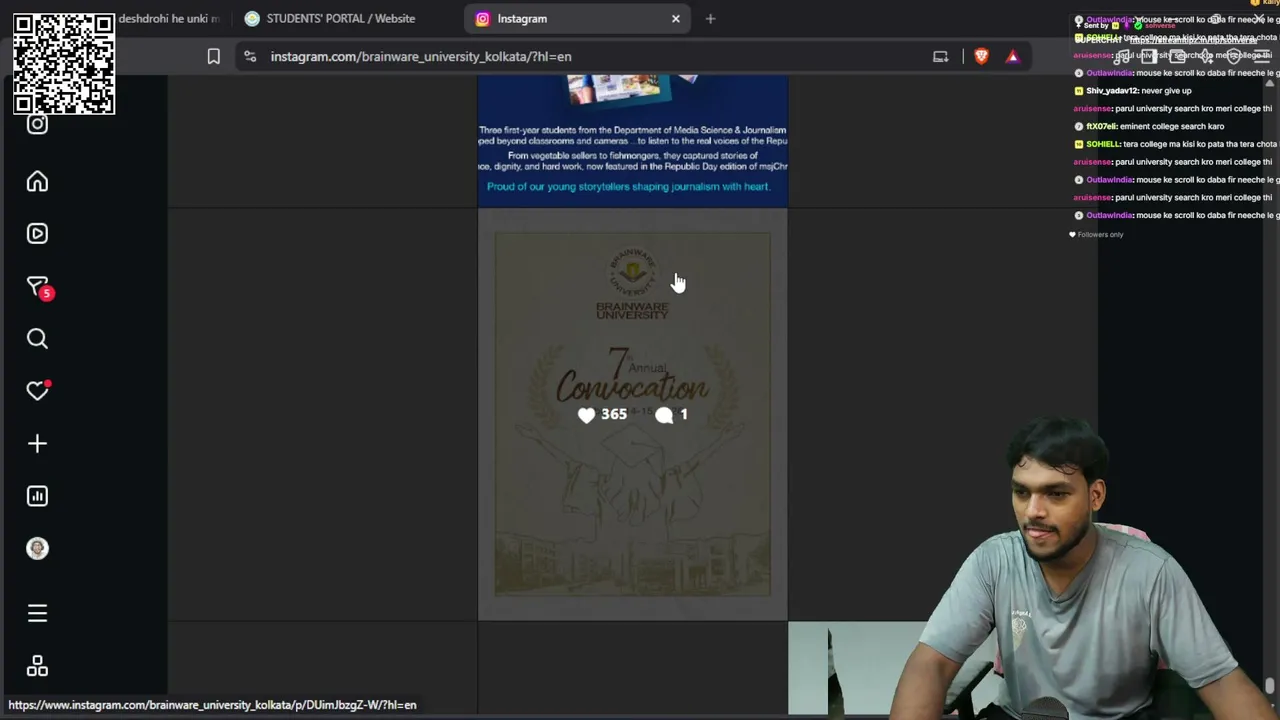Image resolution: width=1280 pixels, height=720 pixels.
Task: Click the screen icon left of Brave Shields
Action: click(940, 57)
